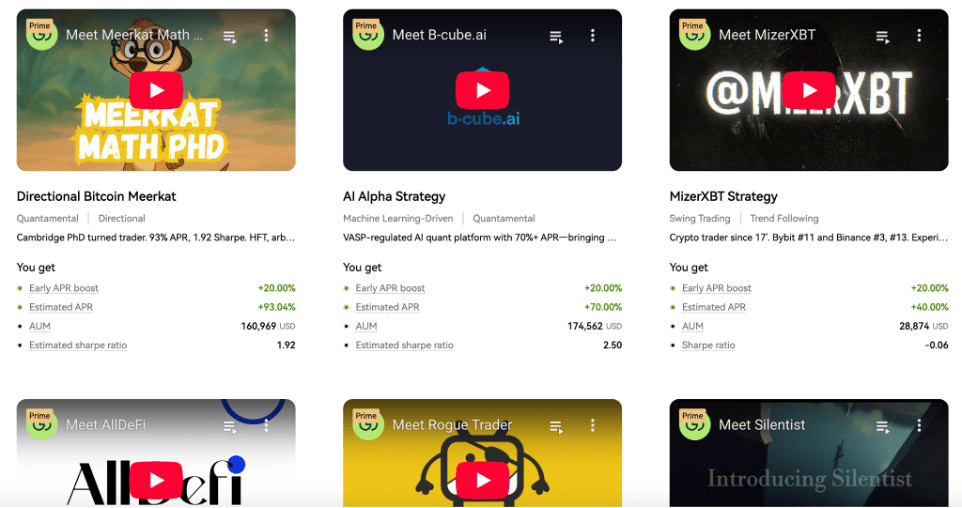Viewport: 962px width, 508px height.
Task: Click Early APR boost under AI Alpha Strategy
Action: (390, 288)
